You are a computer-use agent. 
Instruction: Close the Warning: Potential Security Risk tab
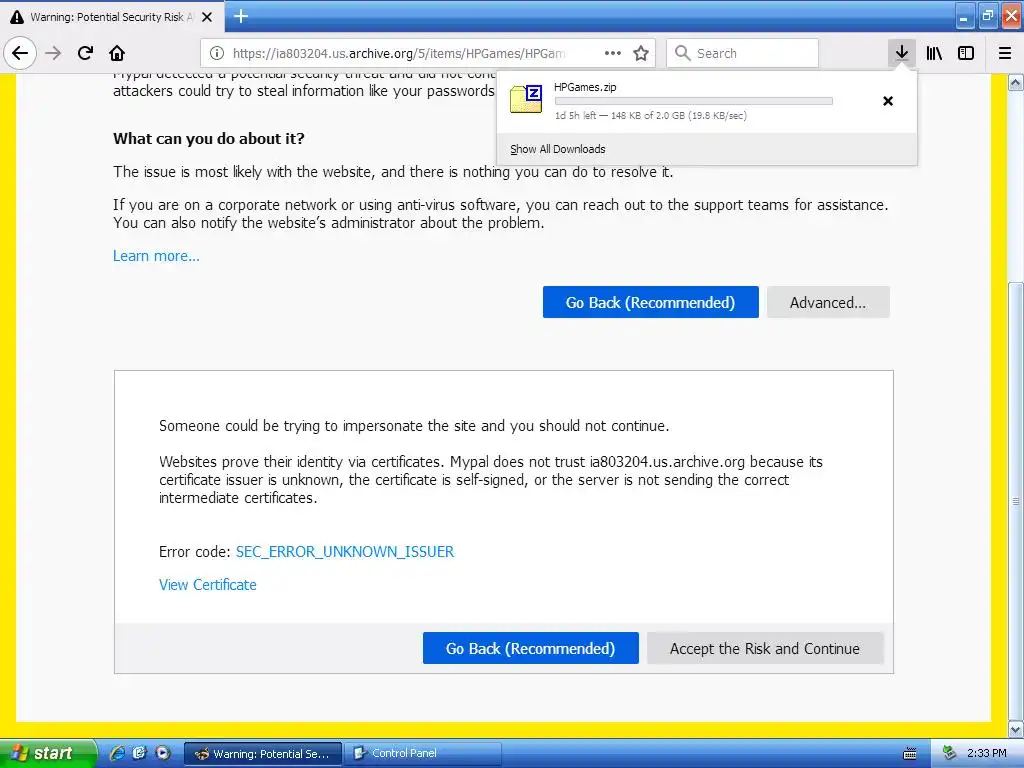pos(206,17)
